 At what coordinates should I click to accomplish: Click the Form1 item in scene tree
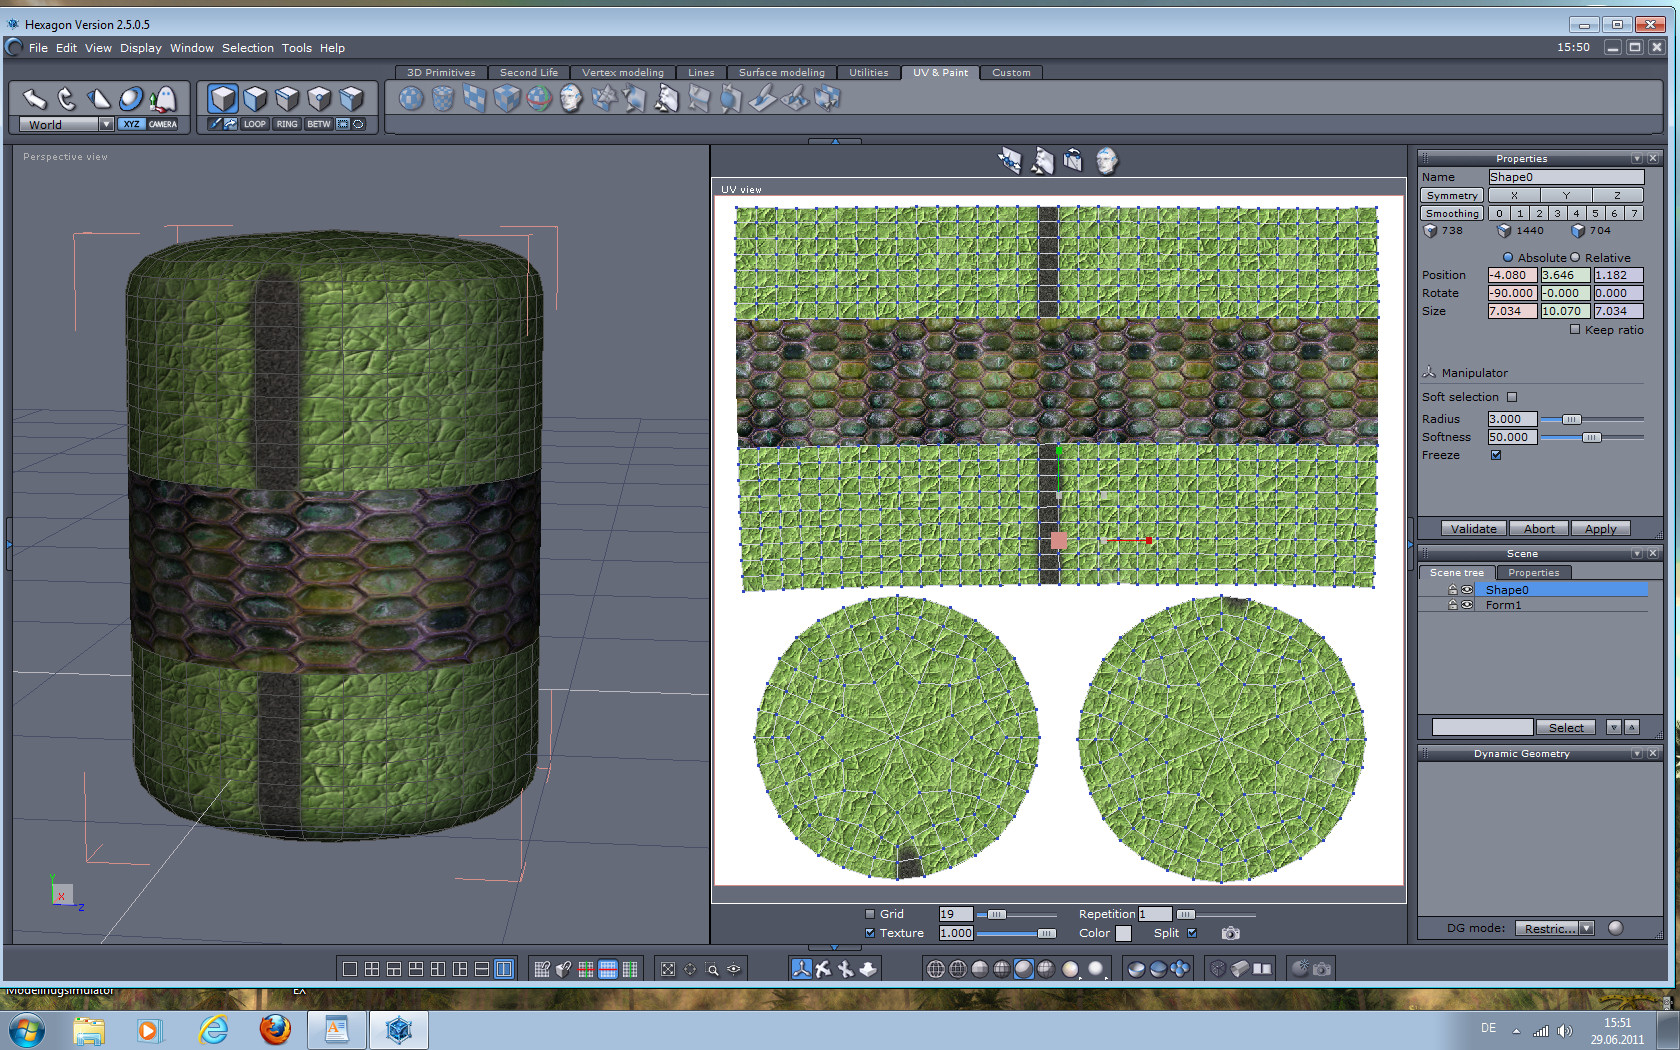(x=1503, y=605)
